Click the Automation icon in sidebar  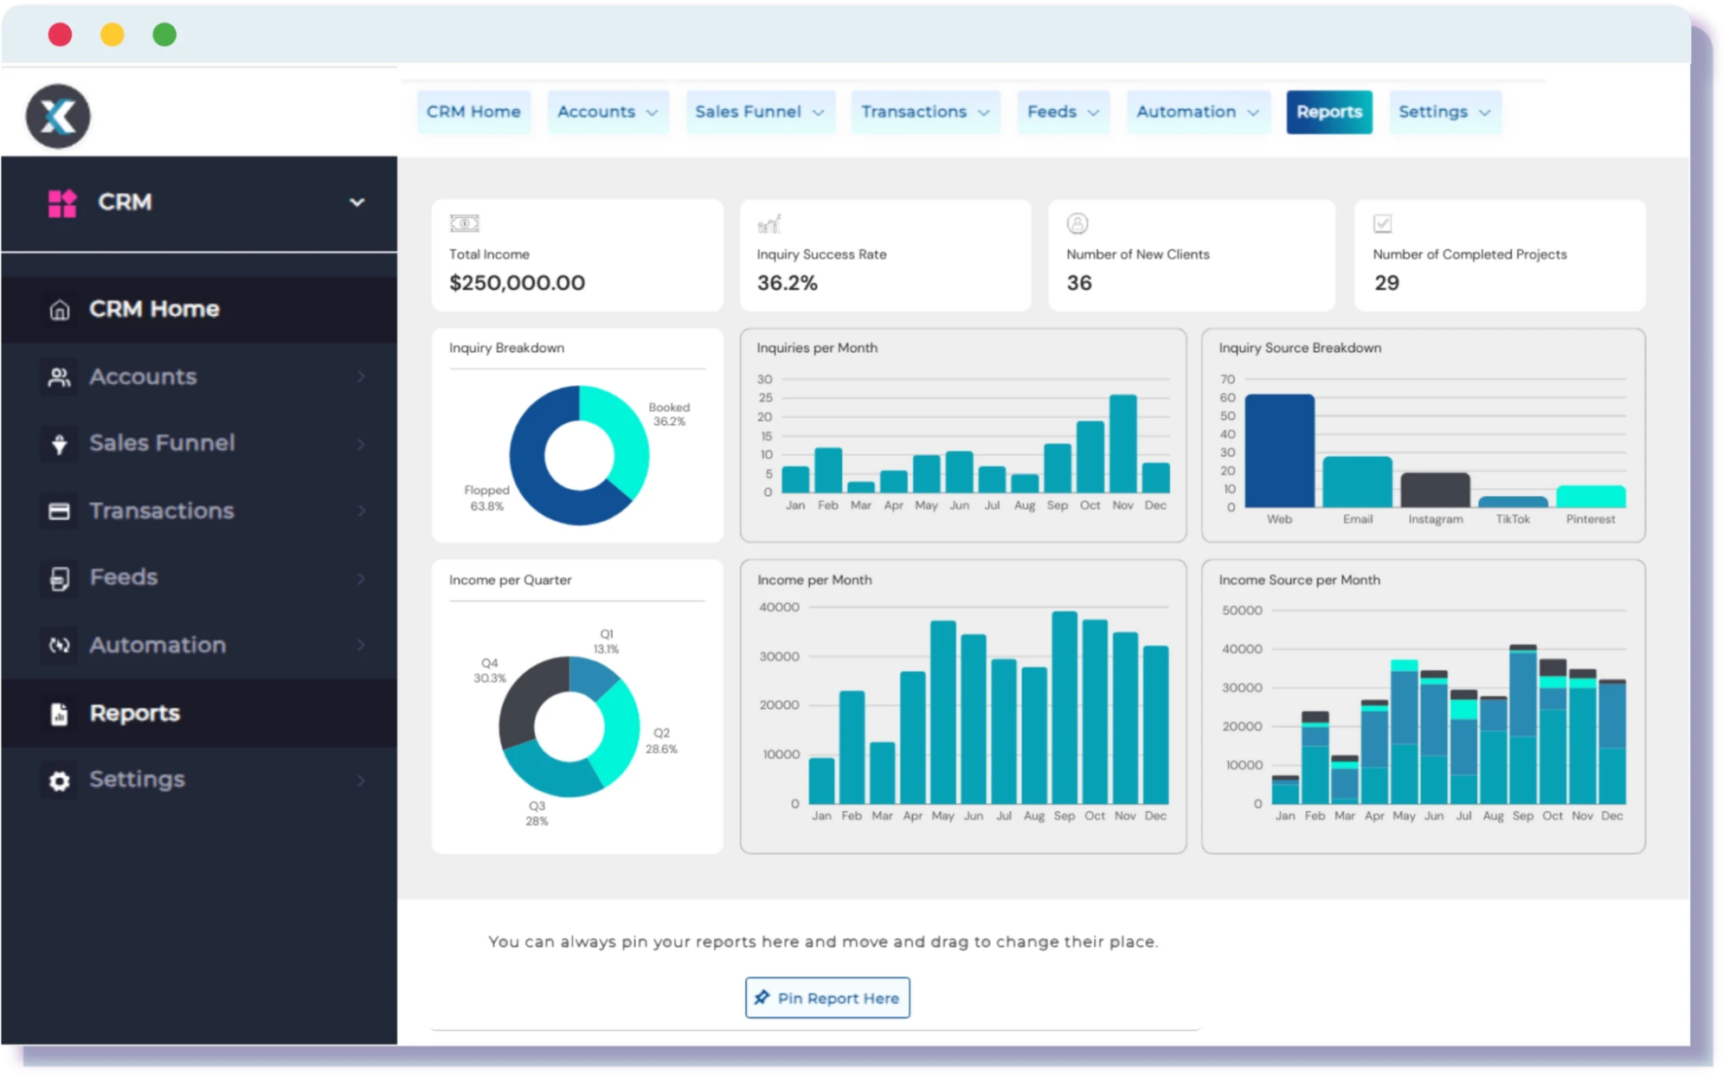click(59, 645)
